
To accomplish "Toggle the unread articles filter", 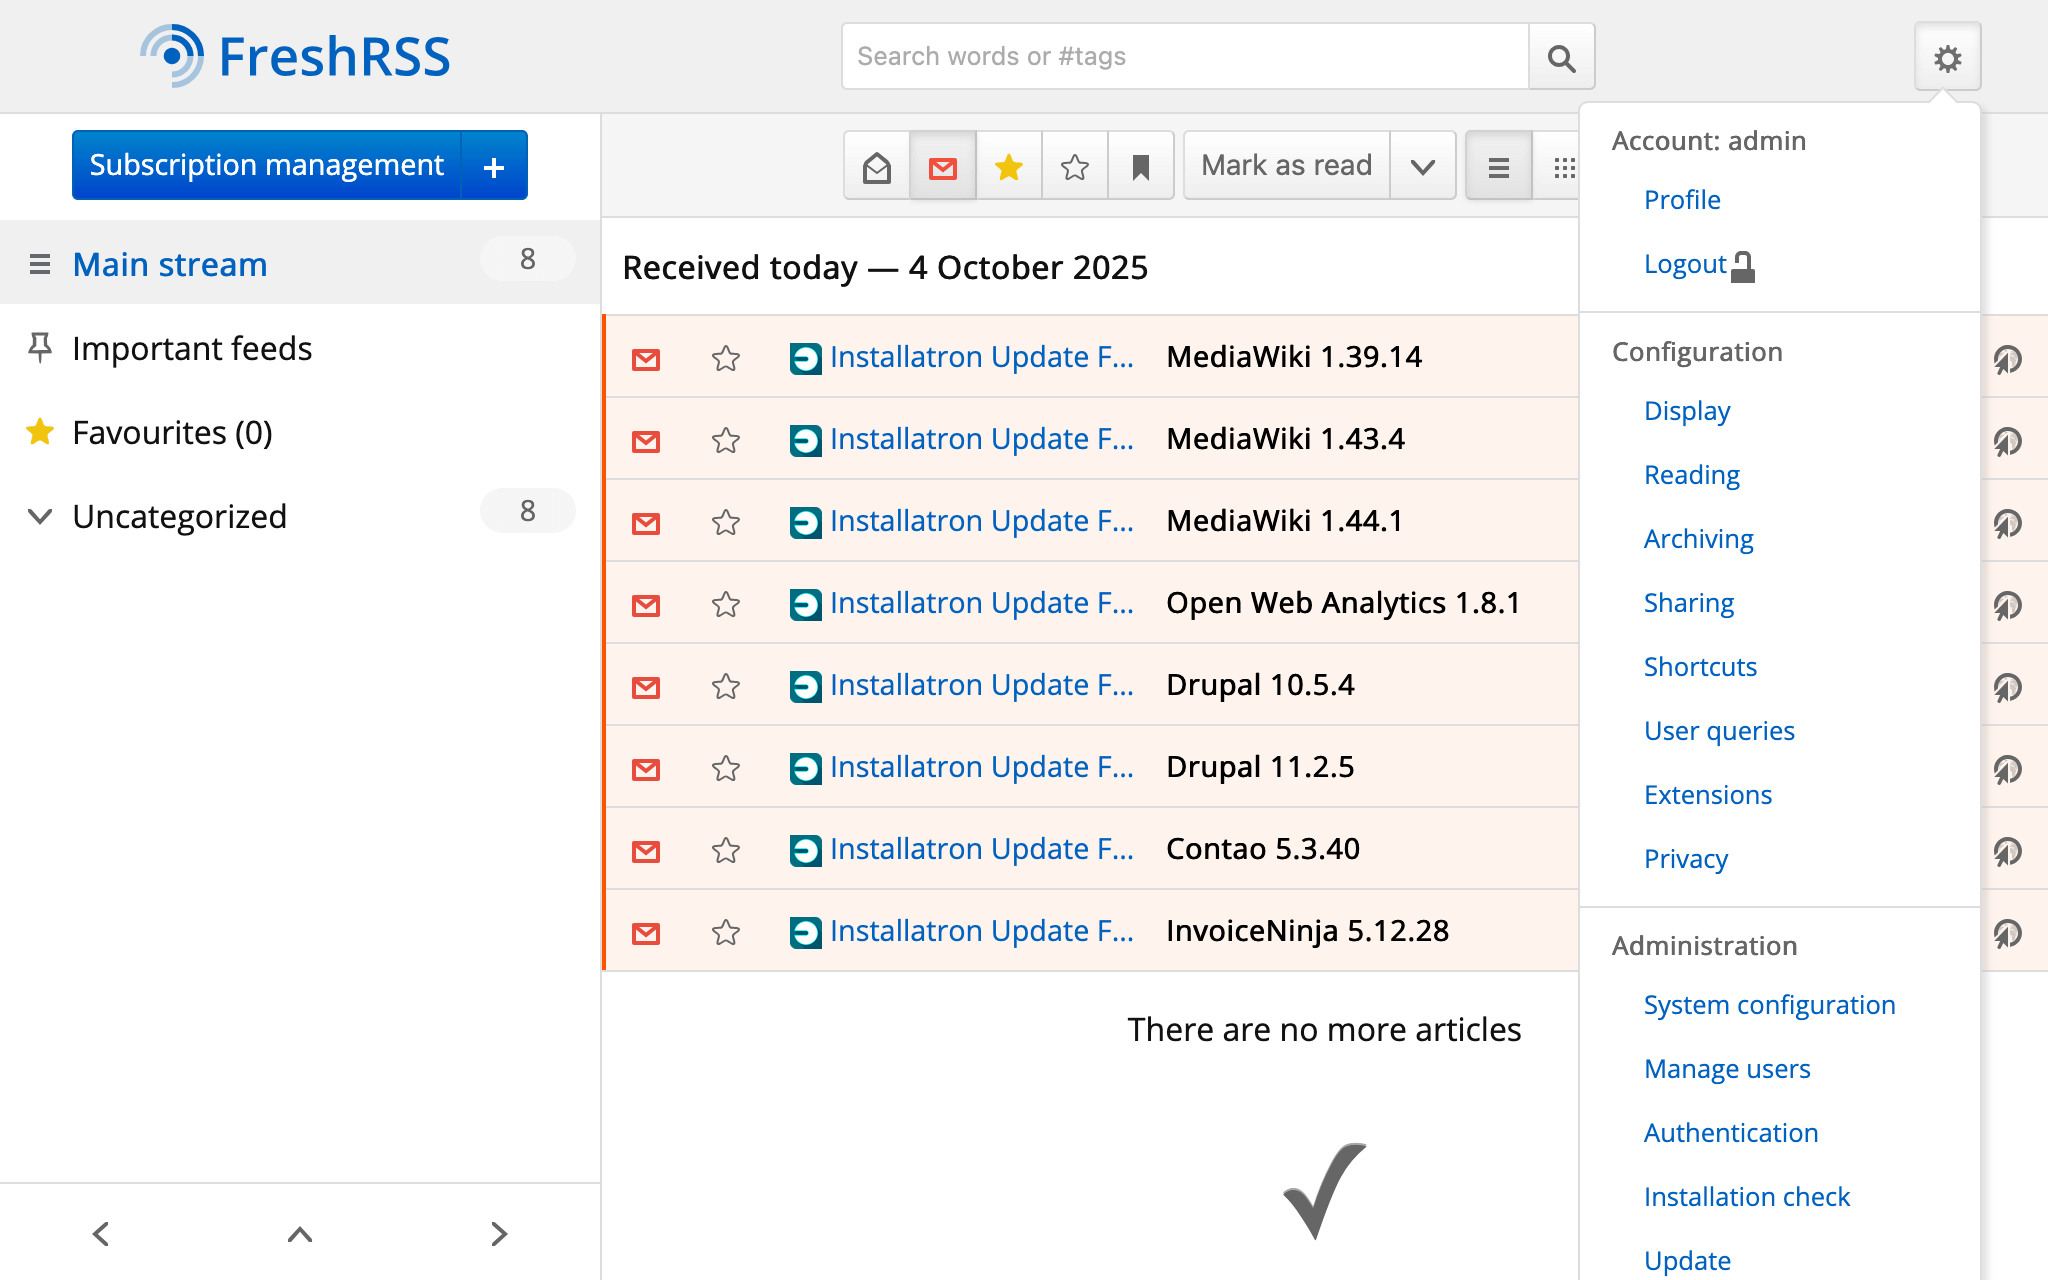I will coord(943,166).
